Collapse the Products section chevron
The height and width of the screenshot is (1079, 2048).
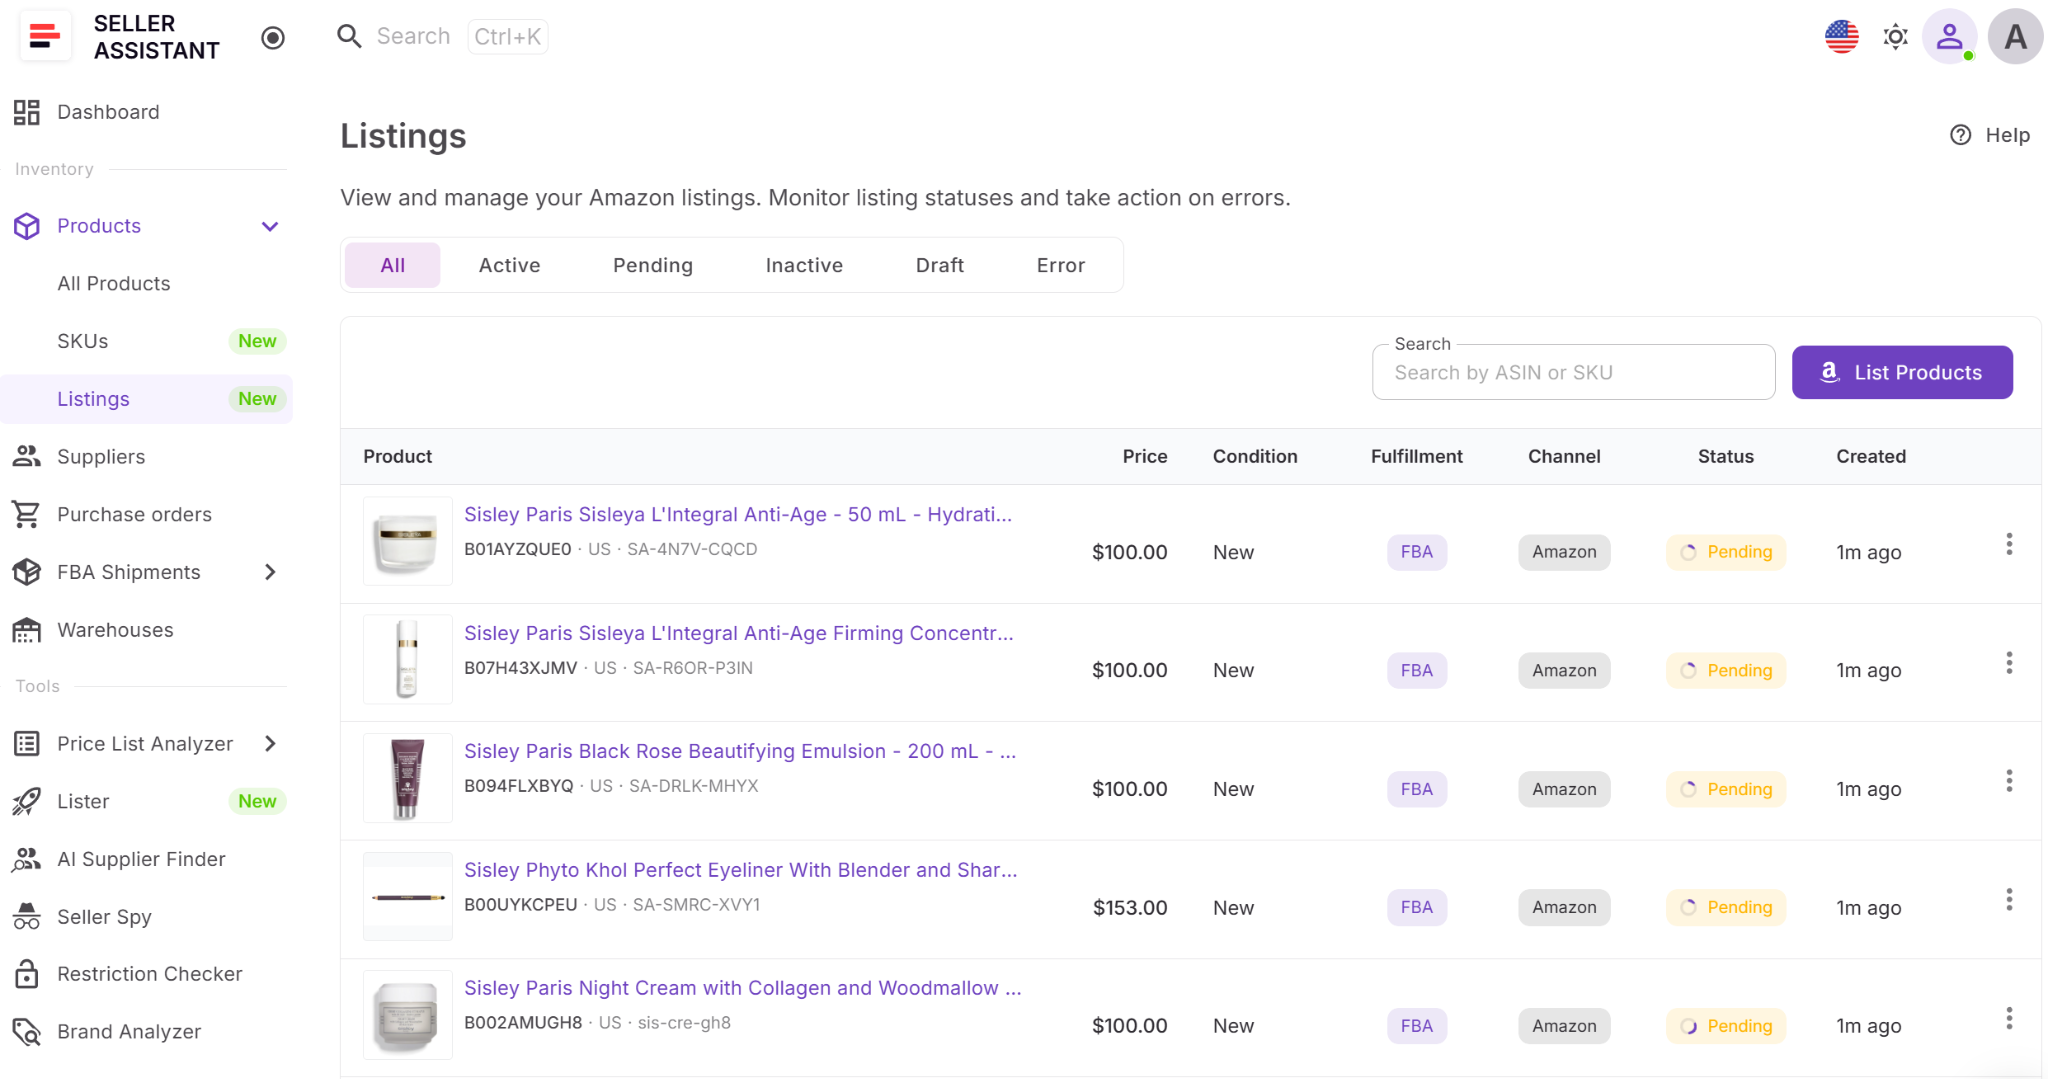pos(270,226)
